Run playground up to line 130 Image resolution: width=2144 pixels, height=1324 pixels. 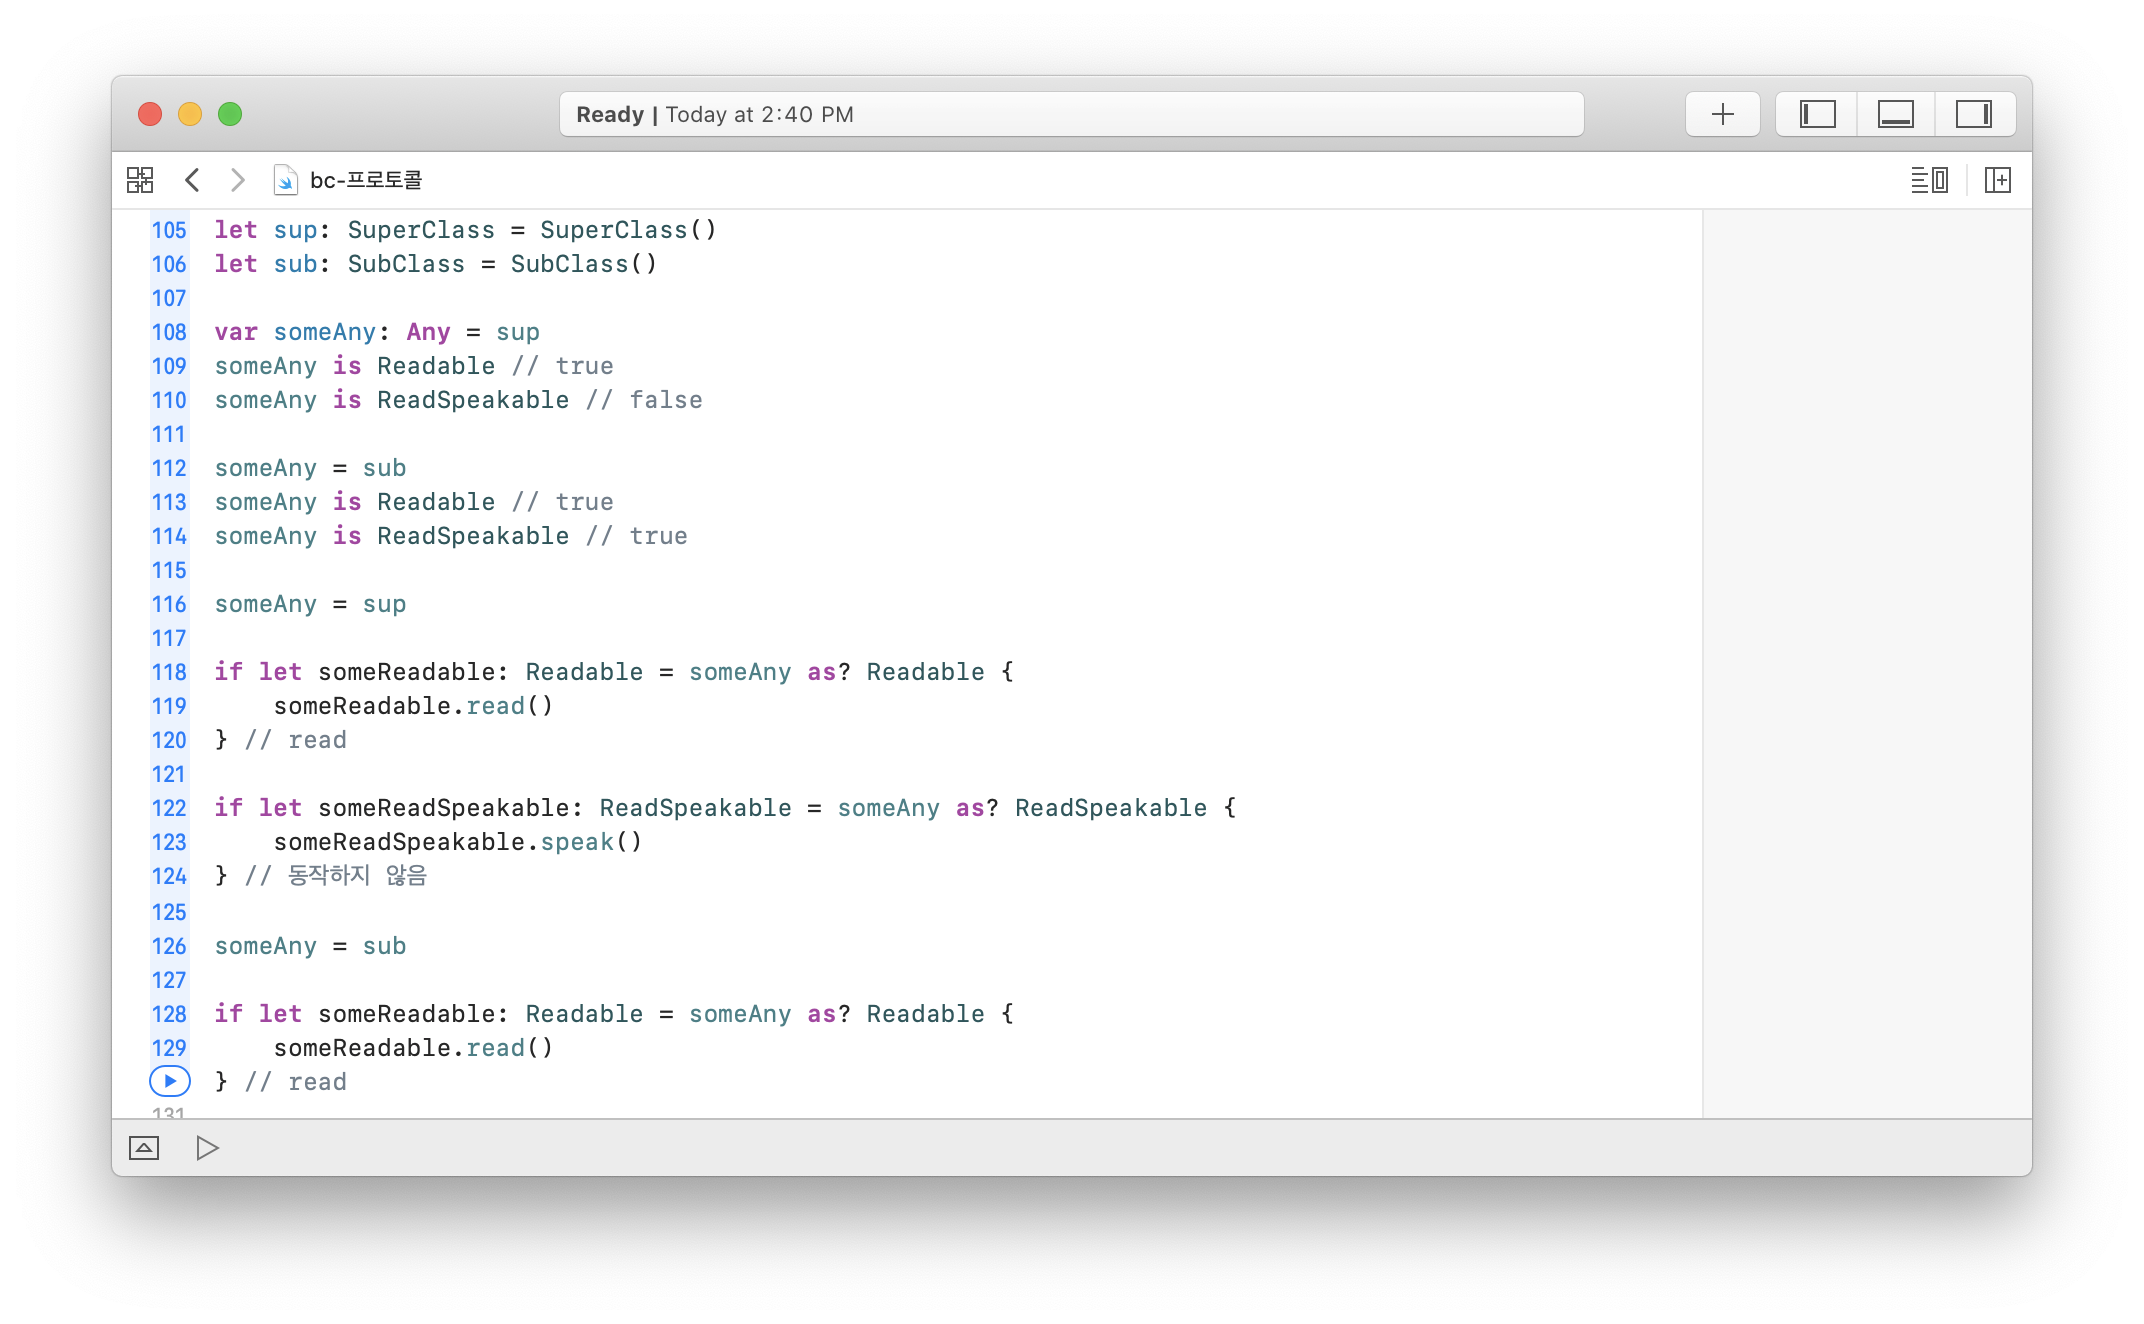170,1081
